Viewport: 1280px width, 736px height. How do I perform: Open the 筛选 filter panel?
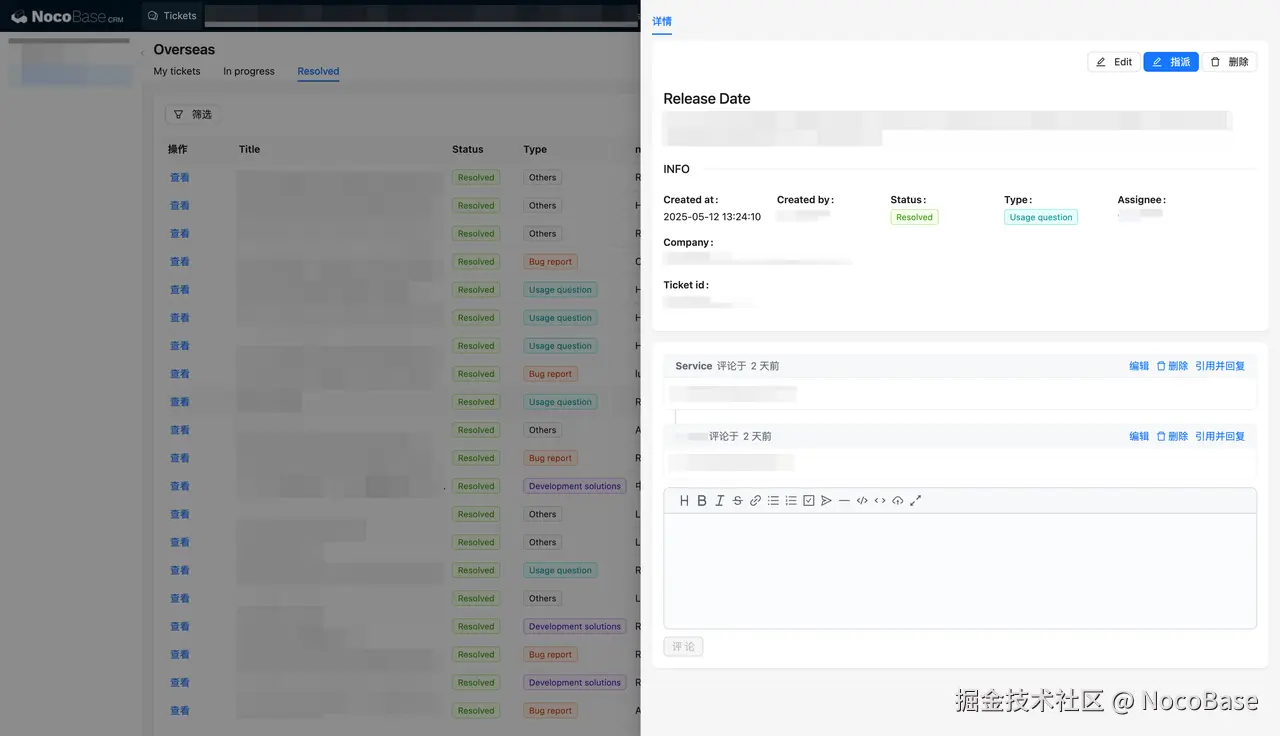[x=192, y=114]
